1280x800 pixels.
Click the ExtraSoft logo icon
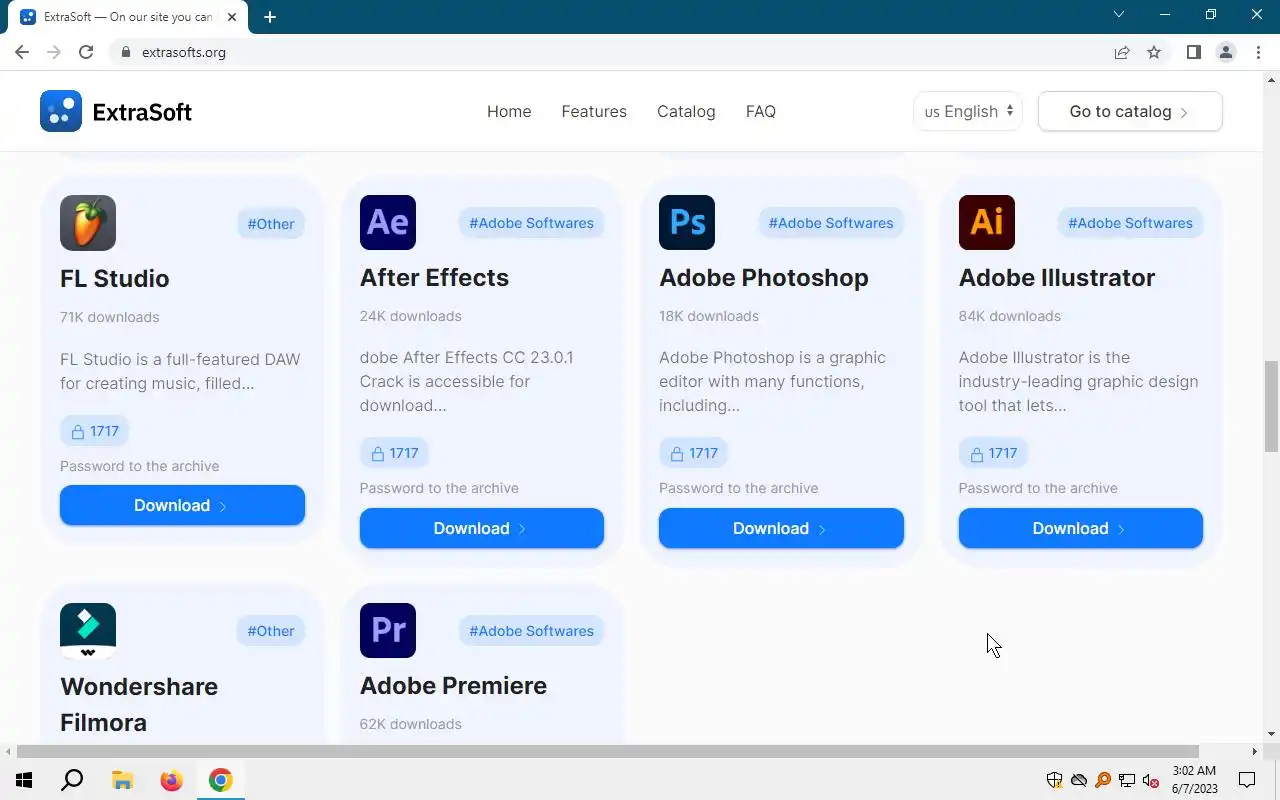tap(61, 111)
